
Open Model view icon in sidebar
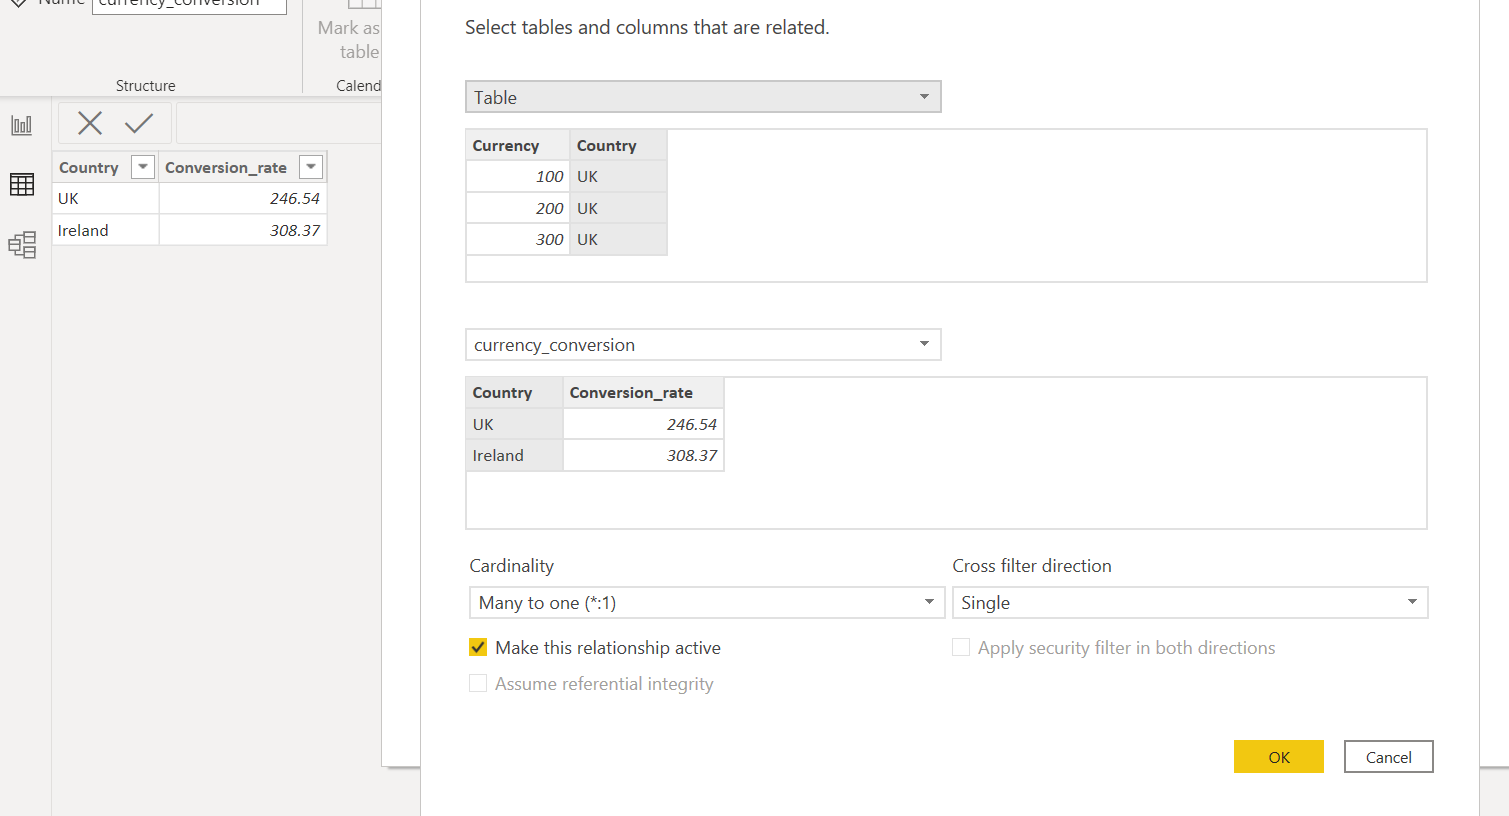[x=22, y=245]
